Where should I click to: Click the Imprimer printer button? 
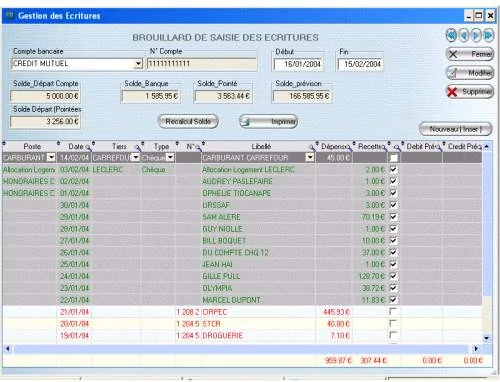[268, 121]
